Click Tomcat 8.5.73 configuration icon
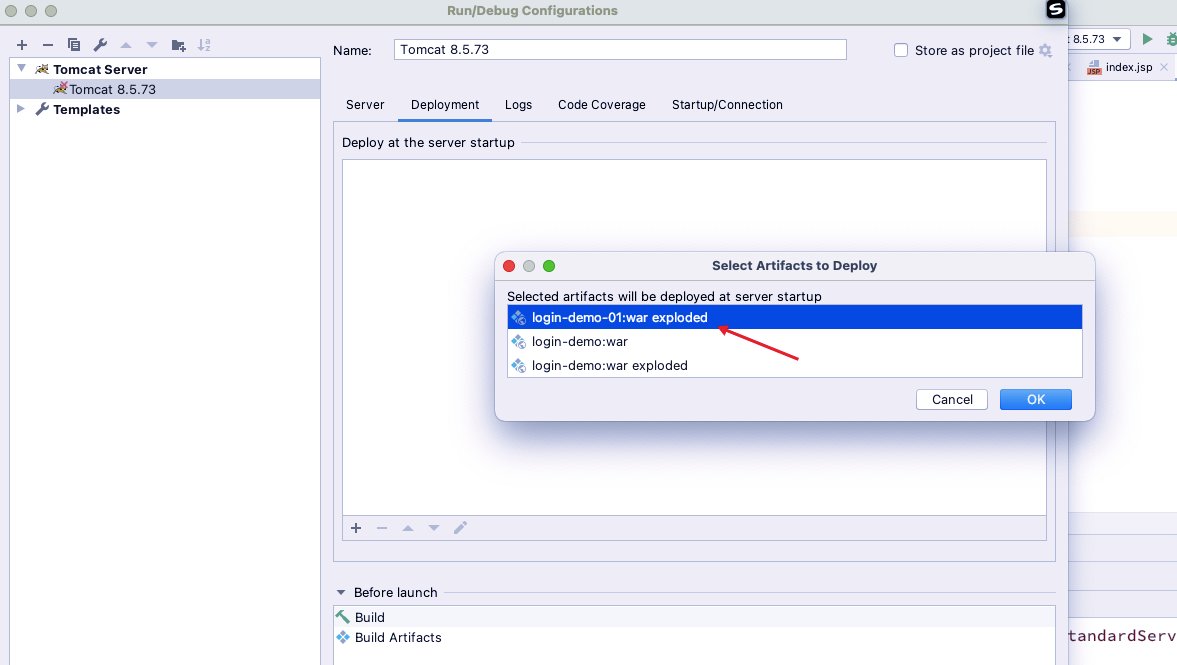The image size is (1177, 665). 60,89
